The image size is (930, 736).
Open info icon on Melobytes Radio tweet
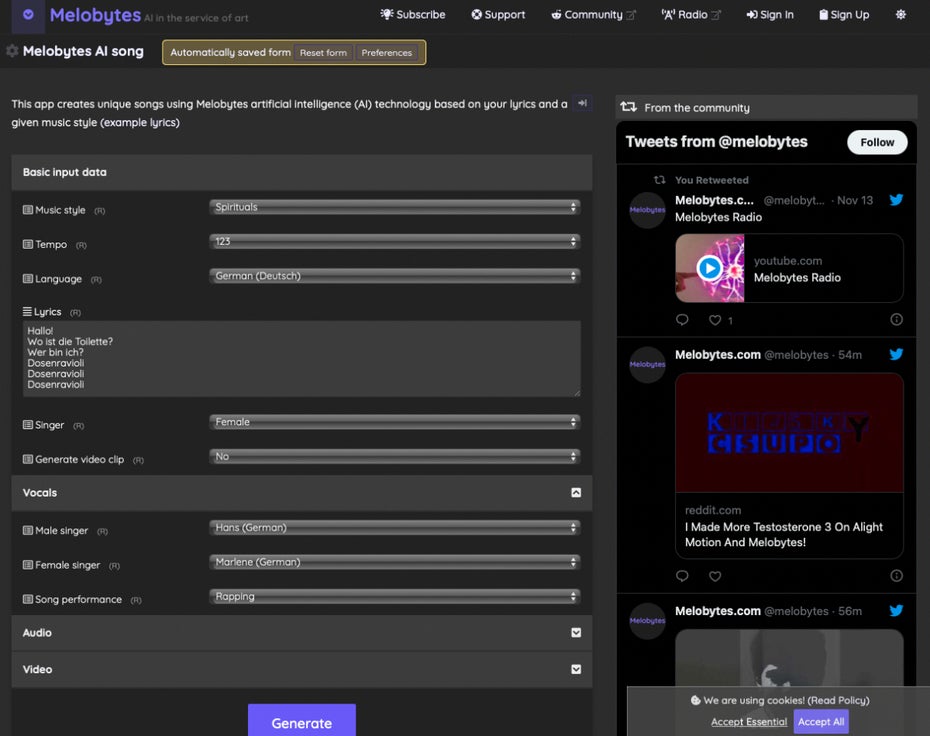coord(896,320)
